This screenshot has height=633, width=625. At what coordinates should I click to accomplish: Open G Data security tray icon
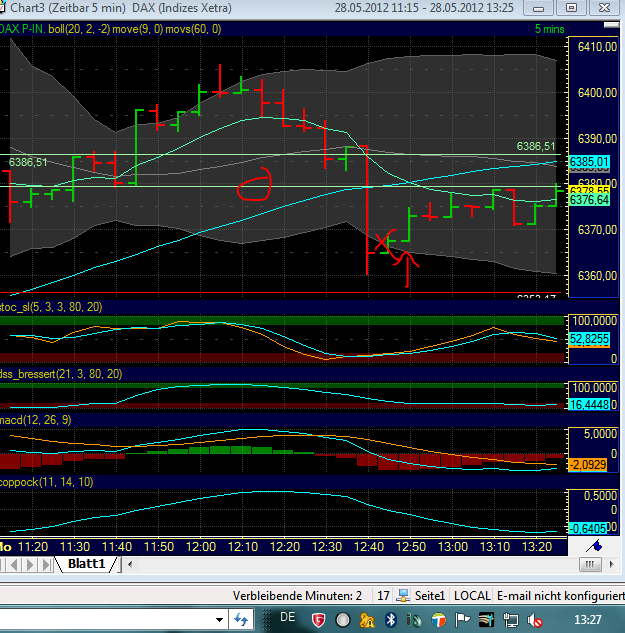click(318, 620)
